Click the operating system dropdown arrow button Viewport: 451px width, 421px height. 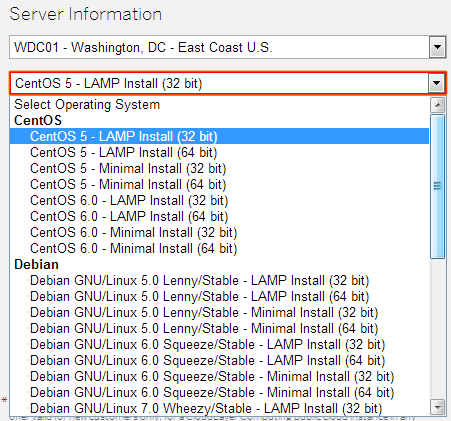[x=437, y=83]
